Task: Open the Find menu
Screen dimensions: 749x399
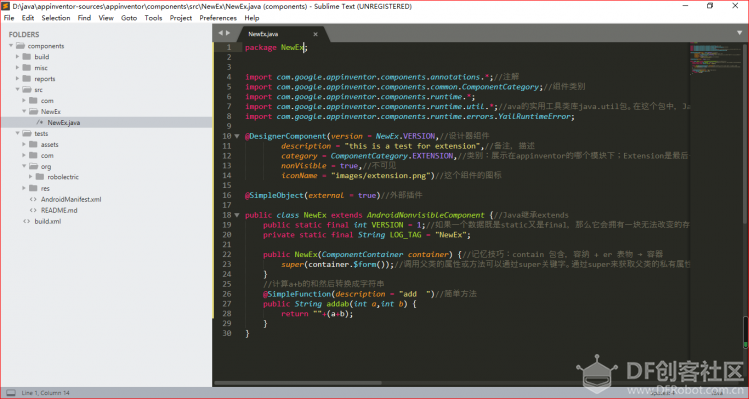Action: [84, 18]
